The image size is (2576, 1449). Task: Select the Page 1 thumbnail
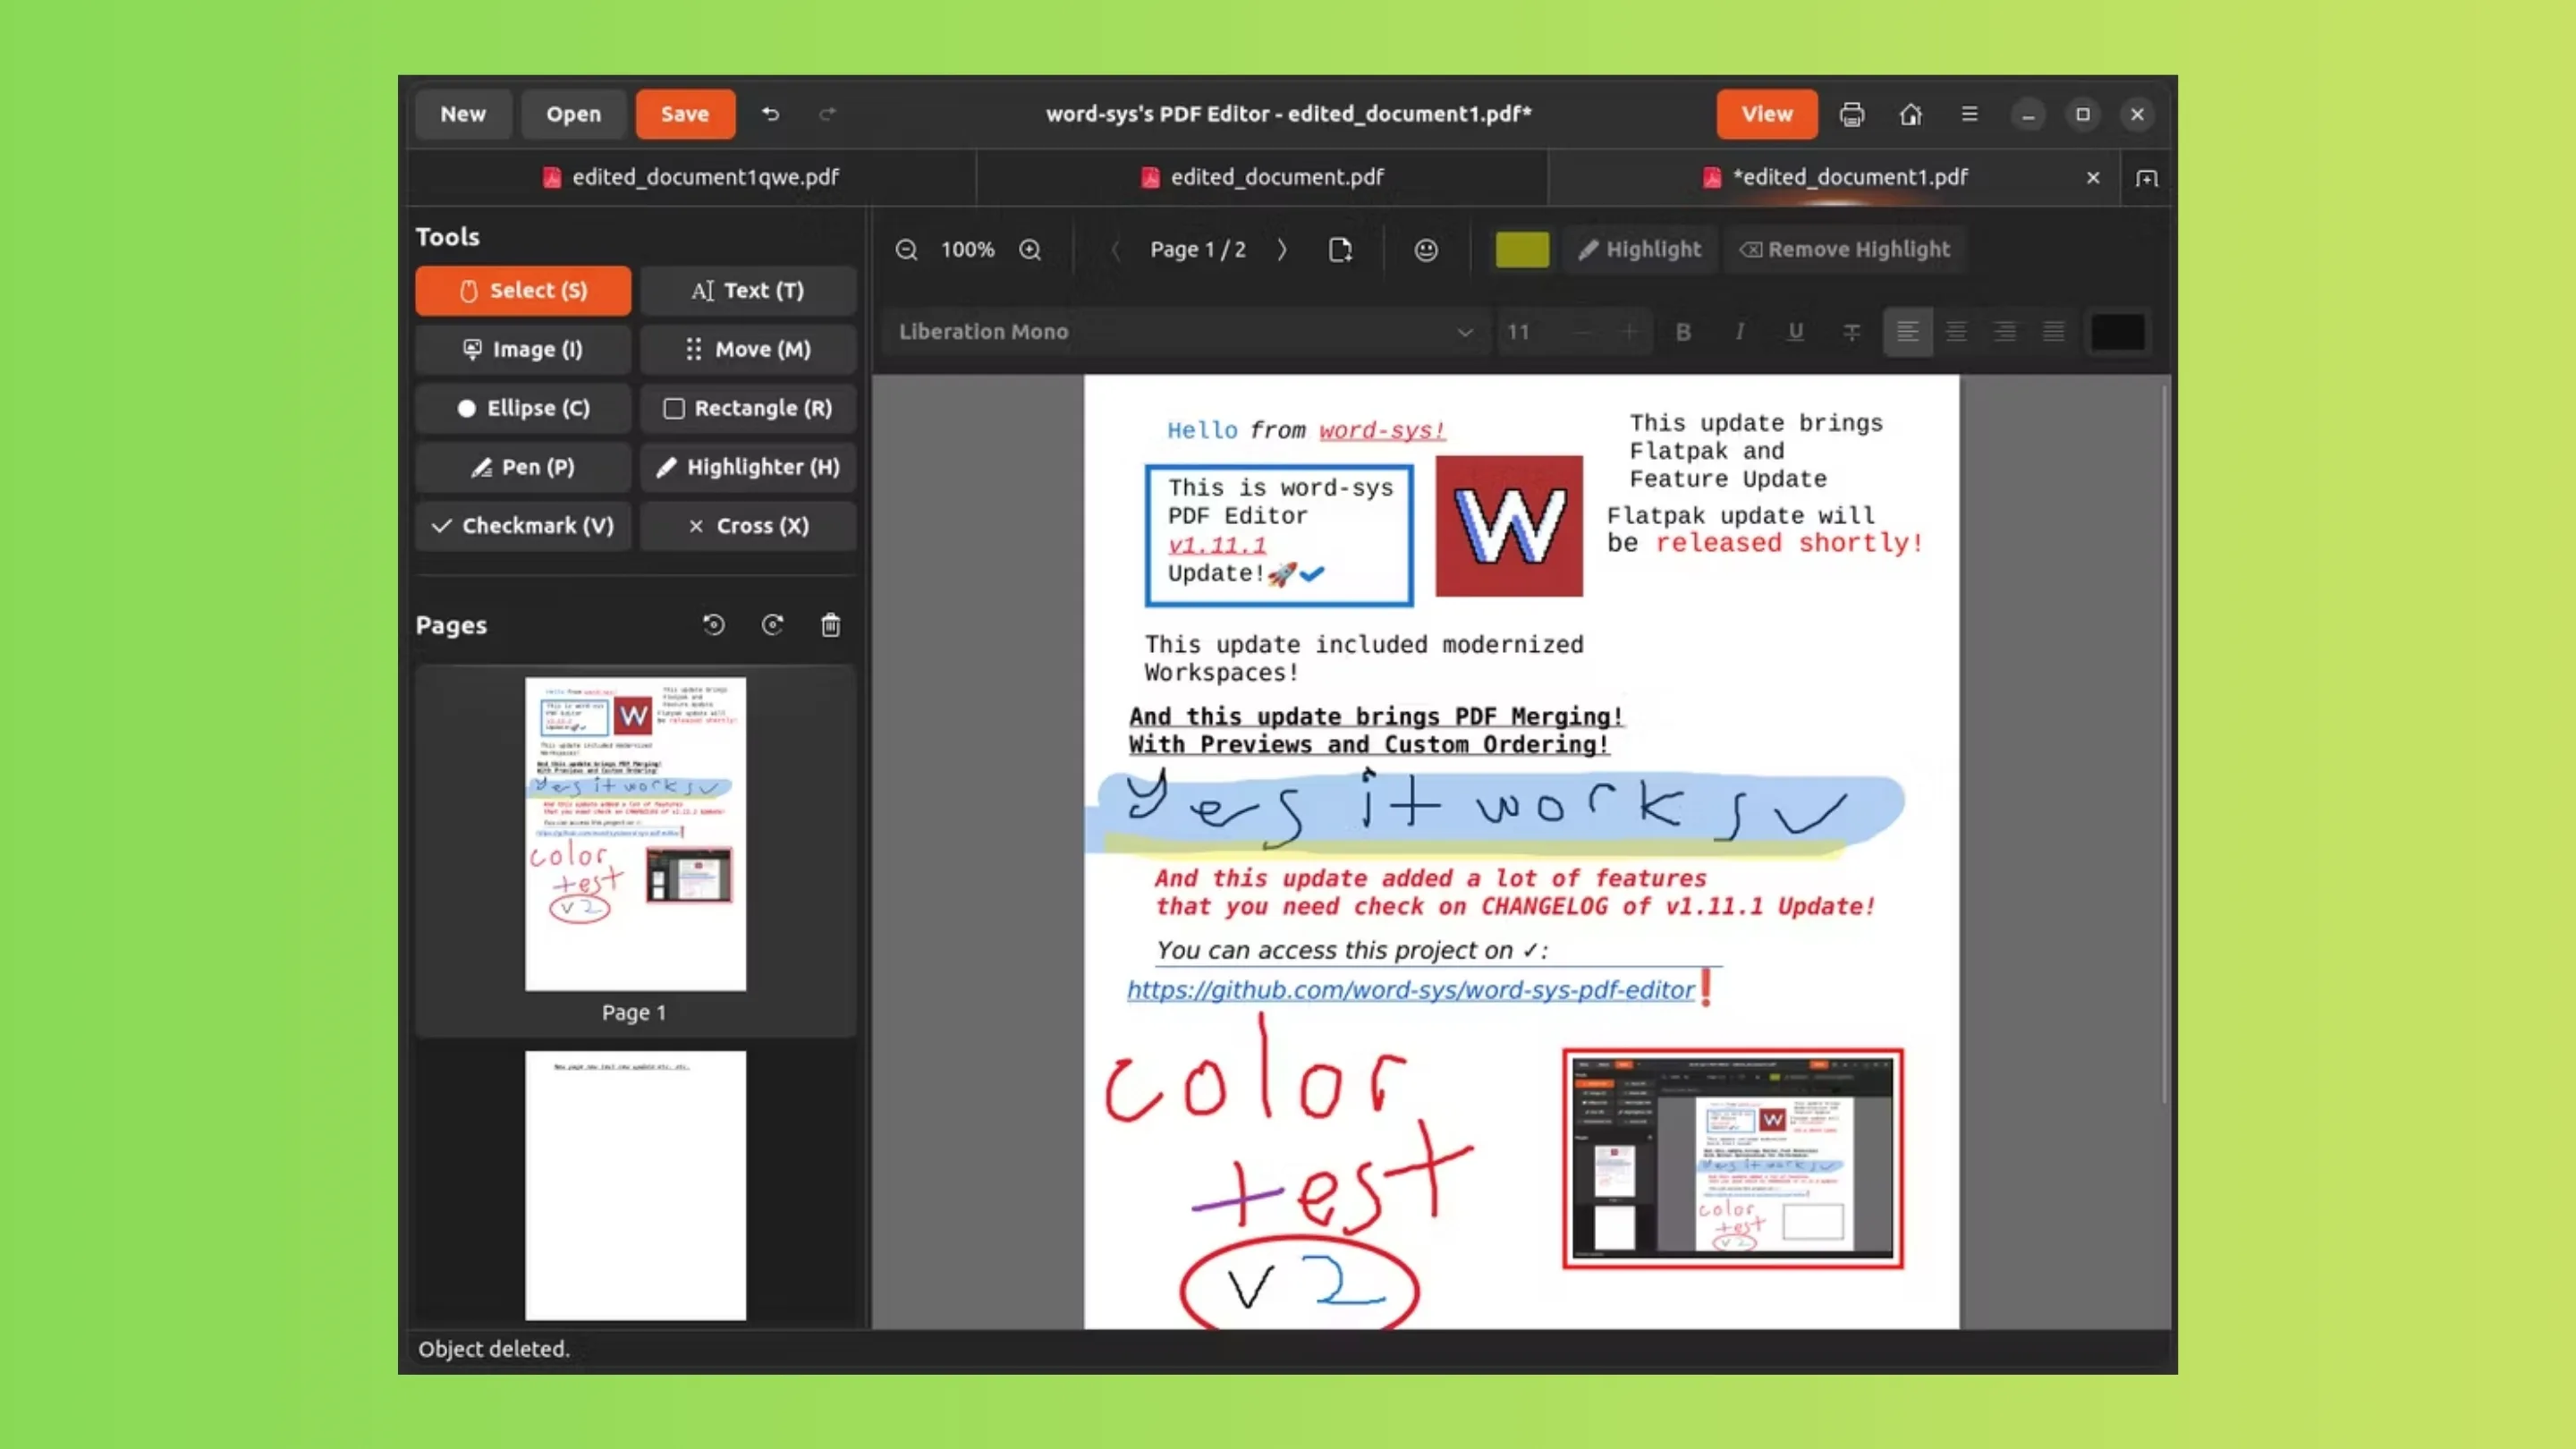click(x=635, y=834)
